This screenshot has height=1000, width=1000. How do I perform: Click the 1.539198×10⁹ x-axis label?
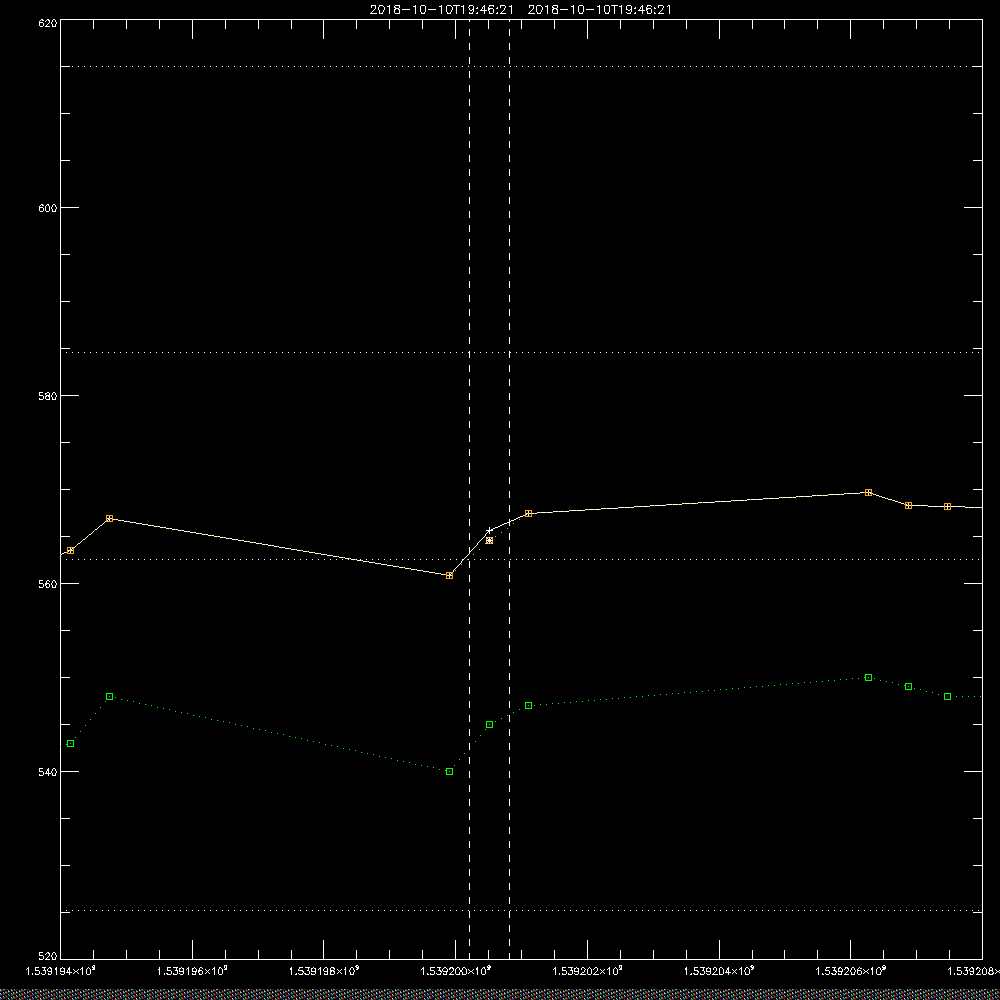[x=324, y=971]
